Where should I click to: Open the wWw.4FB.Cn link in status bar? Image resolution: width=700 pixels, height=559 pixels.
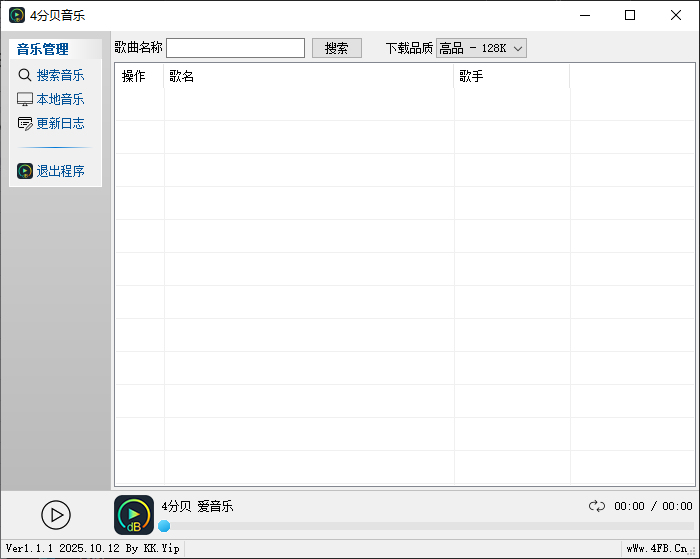coord(657,549)
